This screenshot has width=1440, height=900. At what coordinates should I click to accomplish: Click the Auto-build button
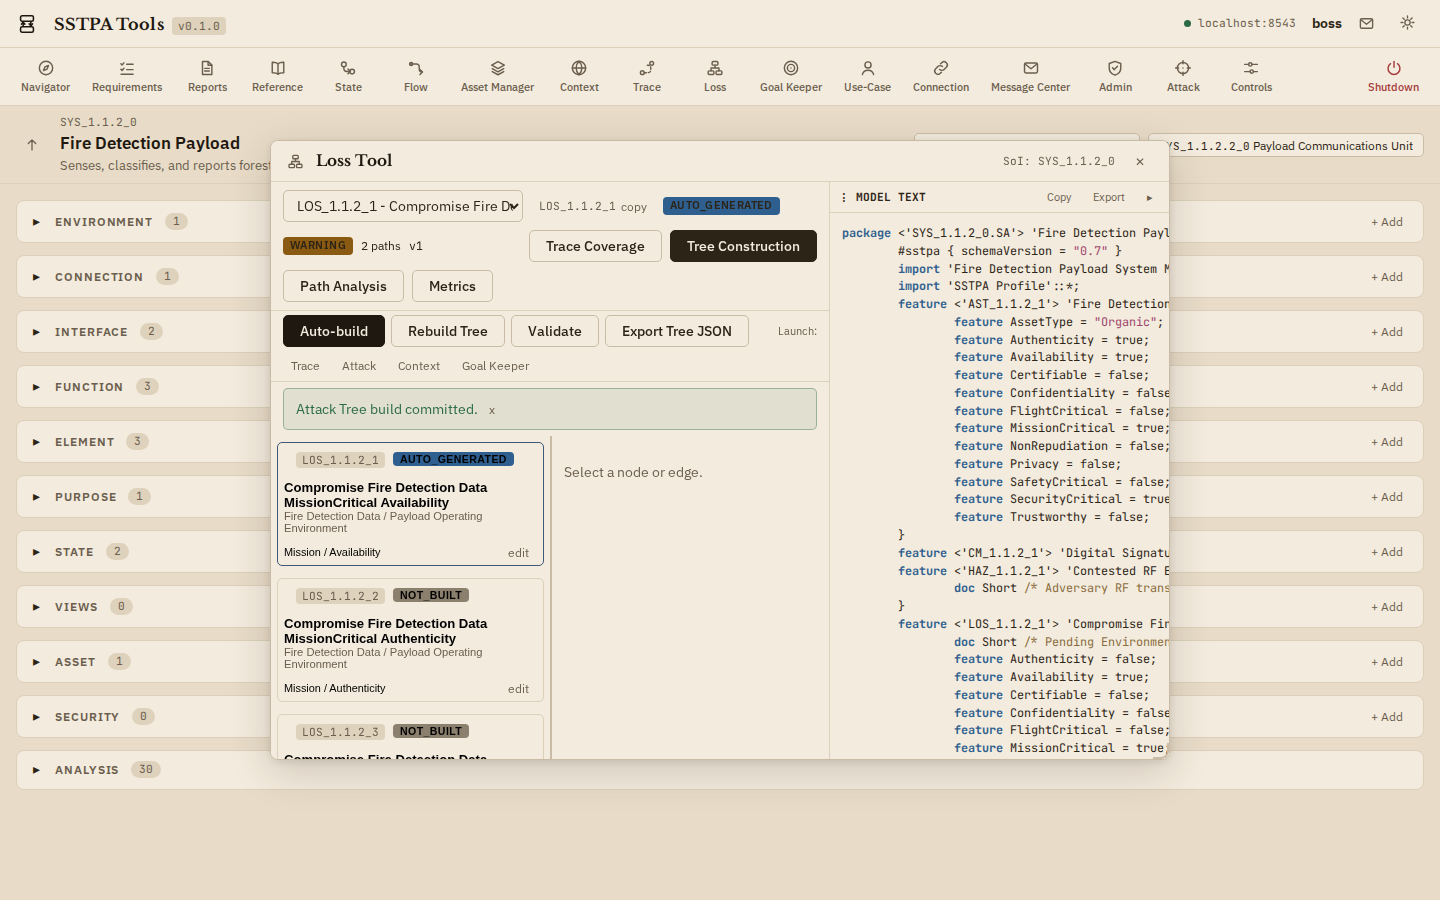coord(334,331)
